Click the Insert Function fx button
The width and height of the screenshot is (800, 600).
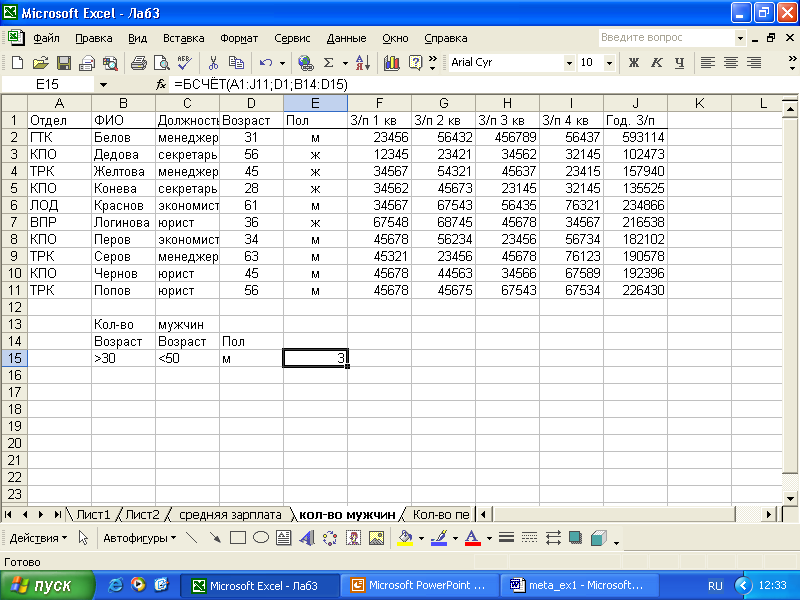(161, 85)
